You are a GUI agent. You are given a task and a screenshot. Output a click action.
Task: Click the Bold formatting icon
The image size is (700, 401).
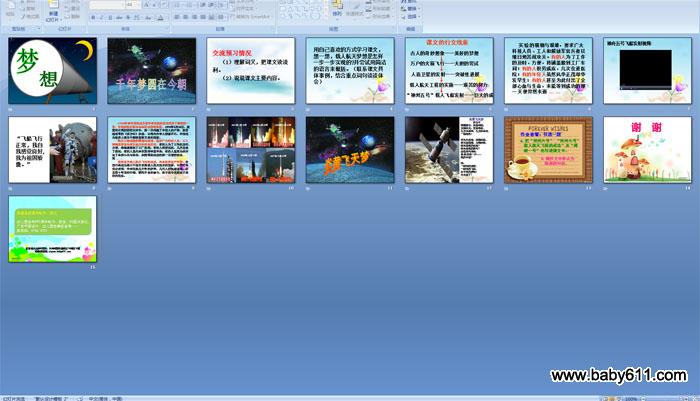93,17
